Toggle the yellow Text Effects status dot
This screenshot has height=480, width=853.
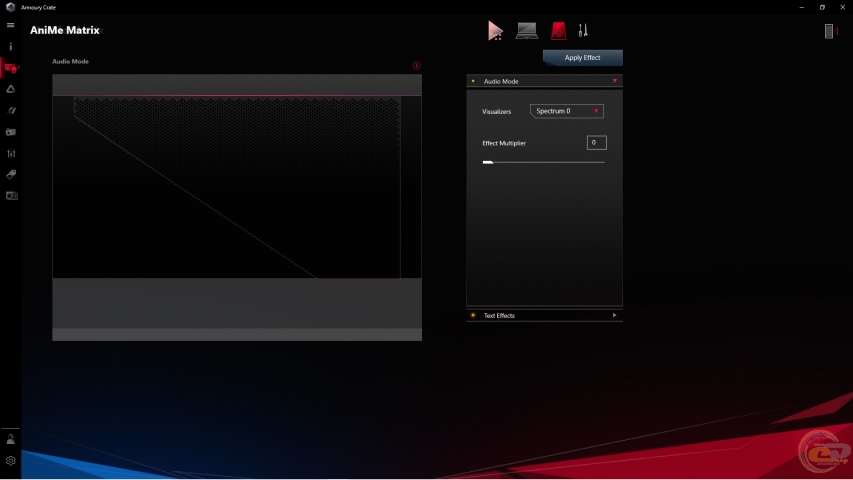473,315
